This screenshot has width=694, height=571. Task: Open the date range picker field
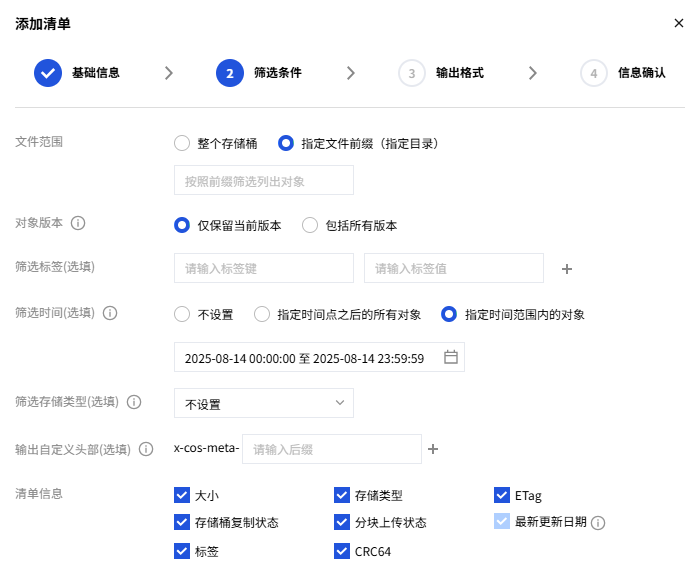click(305, 358)
